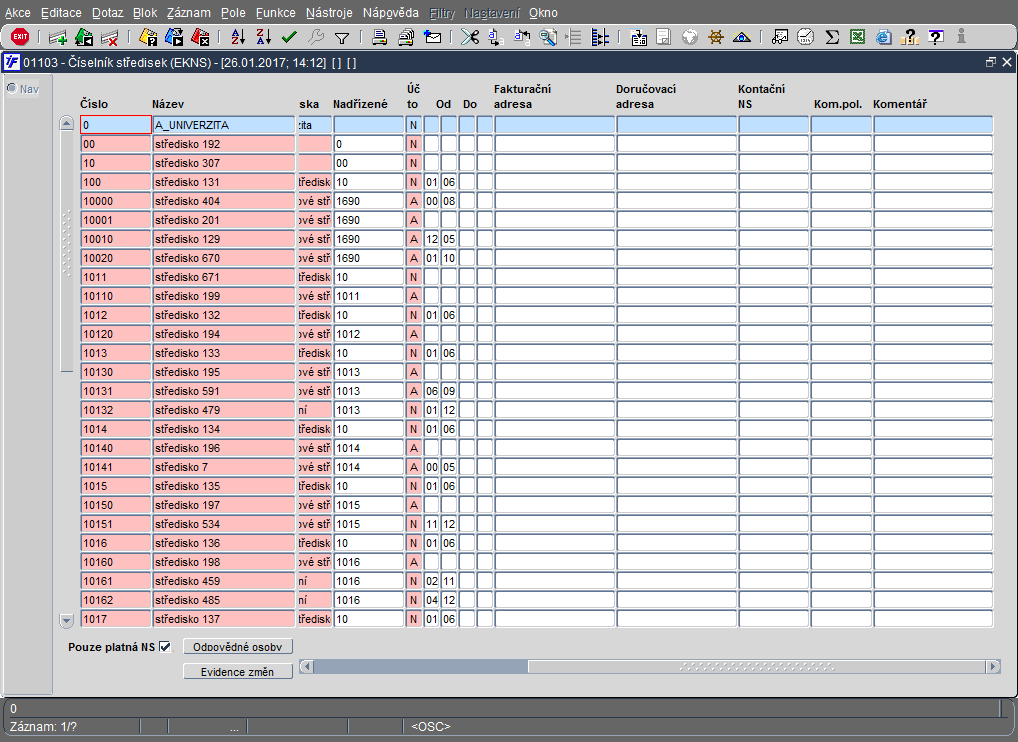The height and width of the screenshot is (742, 1018).
Task: Click the up arrow of the record scrollbar
Action: pos(66,123)
